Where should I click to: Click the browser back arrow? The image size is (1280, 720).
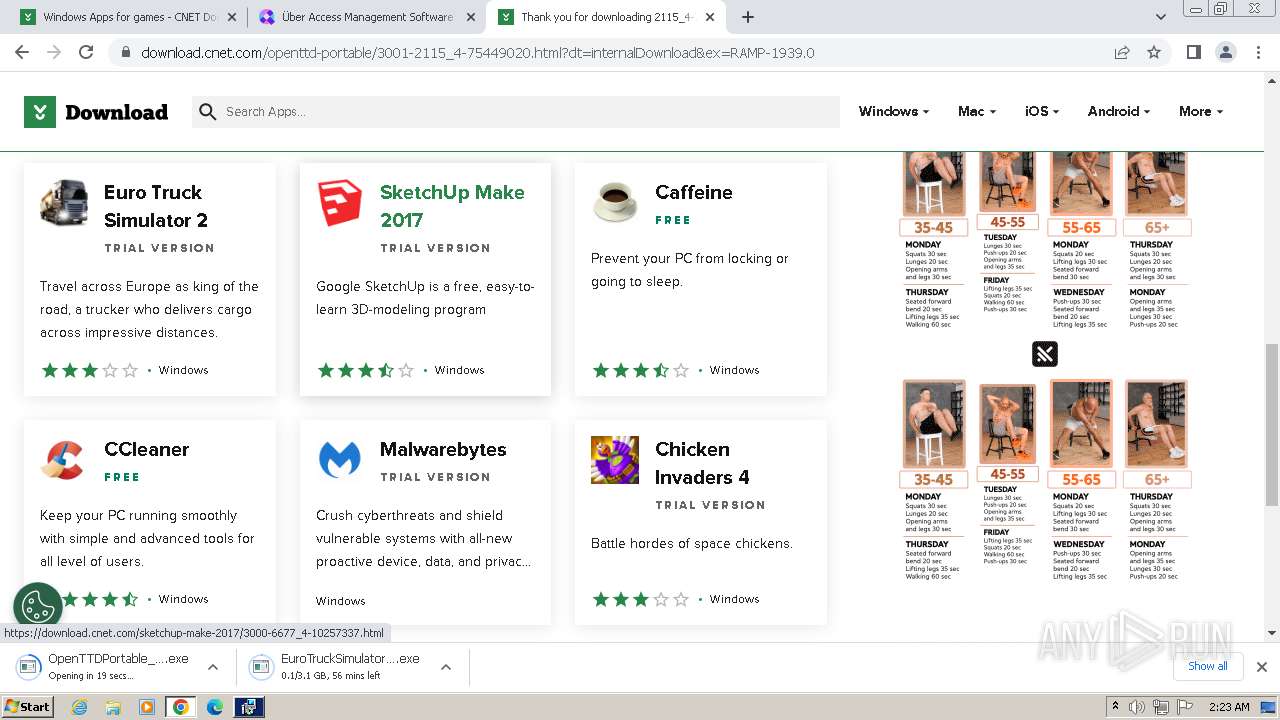click(x=22, y=52)
